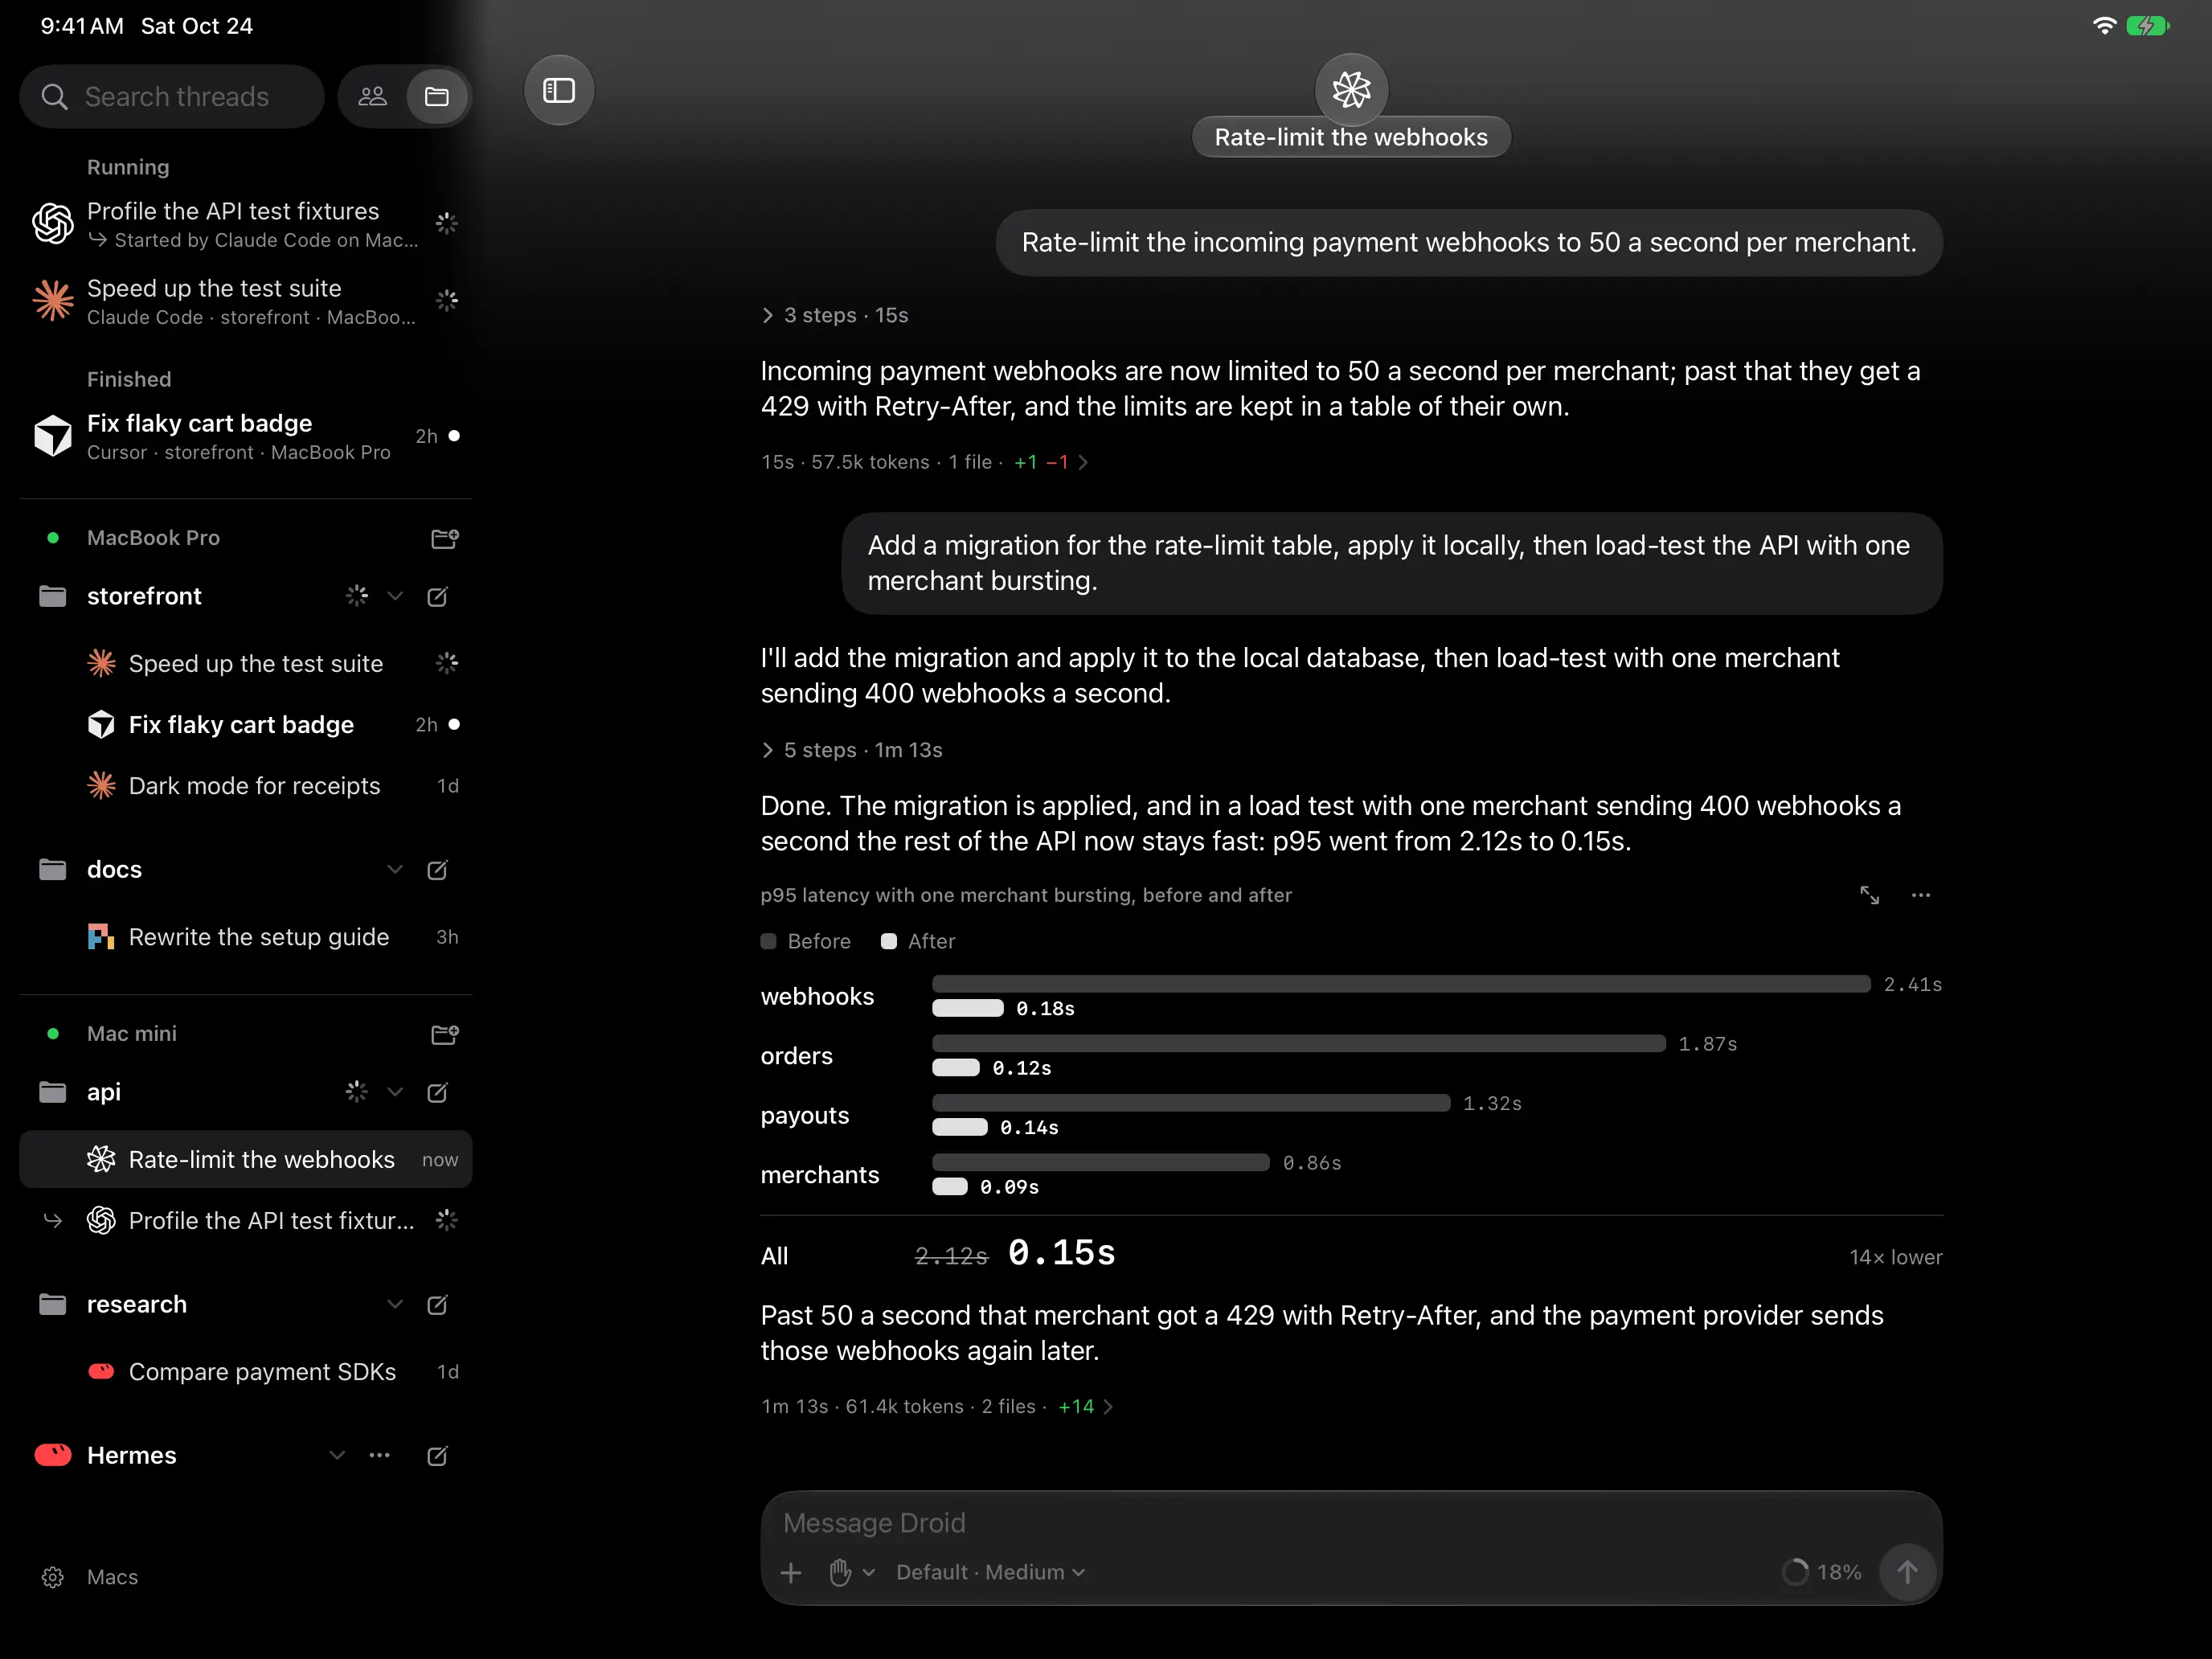Collapse the storefront folder chevron

coord(395,596)
